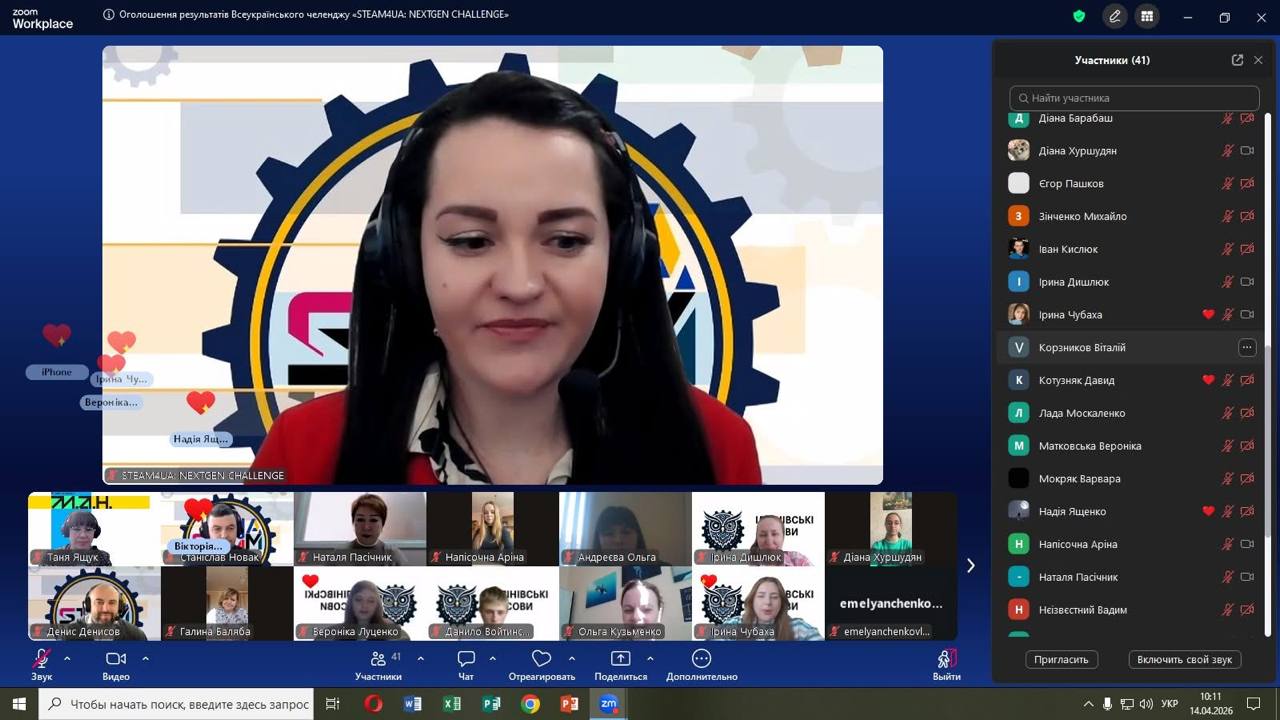1280x720 pixels.
Task: Click the Включить свой звук button
Action: coord(1184,660)
